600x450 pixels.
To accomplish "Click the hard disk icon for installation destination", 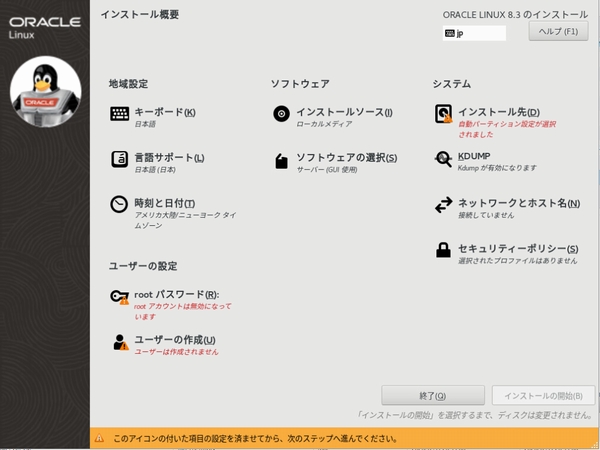I will point(443,114).
